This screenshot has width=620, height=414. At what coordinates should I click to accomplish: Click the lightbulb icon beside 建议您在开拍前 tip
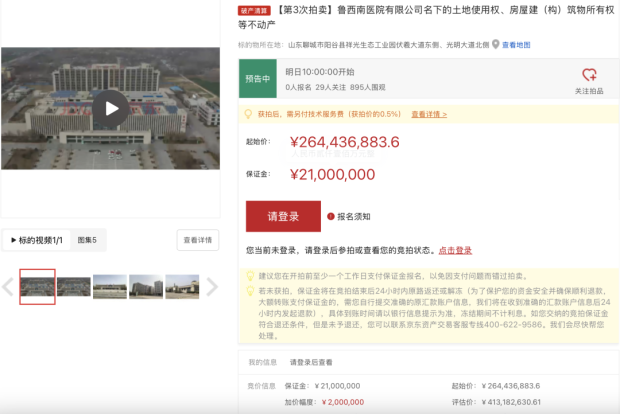point(250,276)
